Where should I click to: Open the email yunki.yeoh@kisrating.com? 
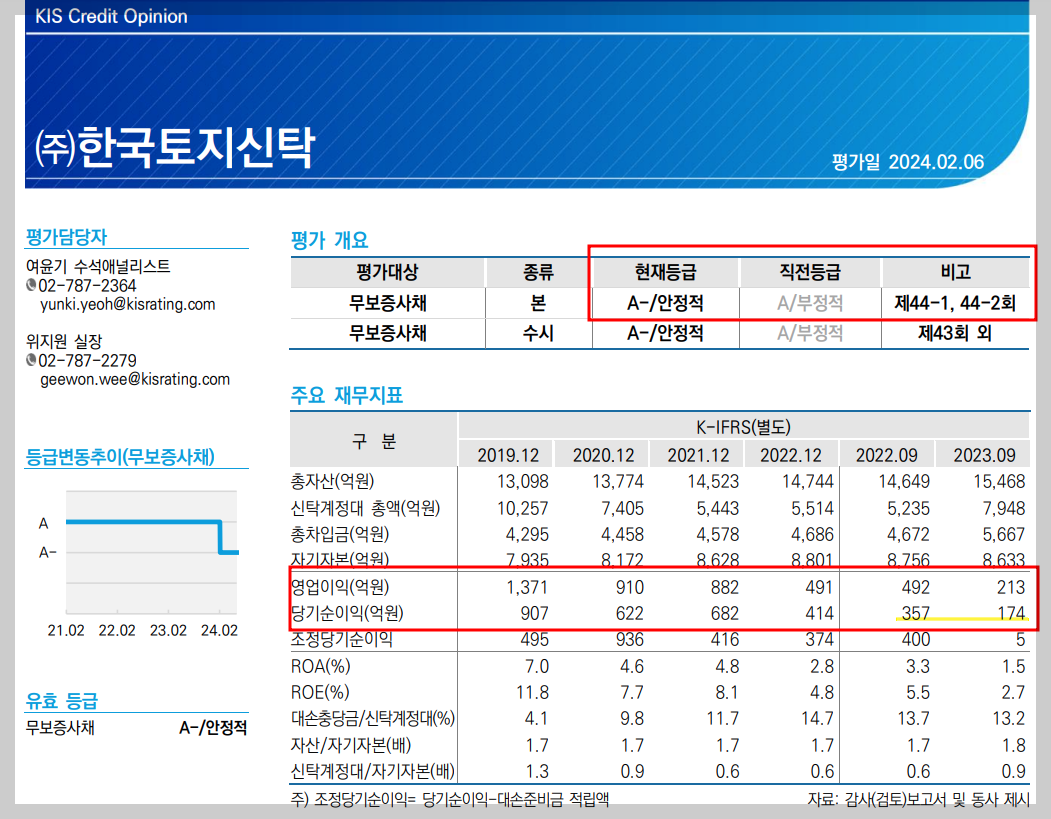pos(127,304)
